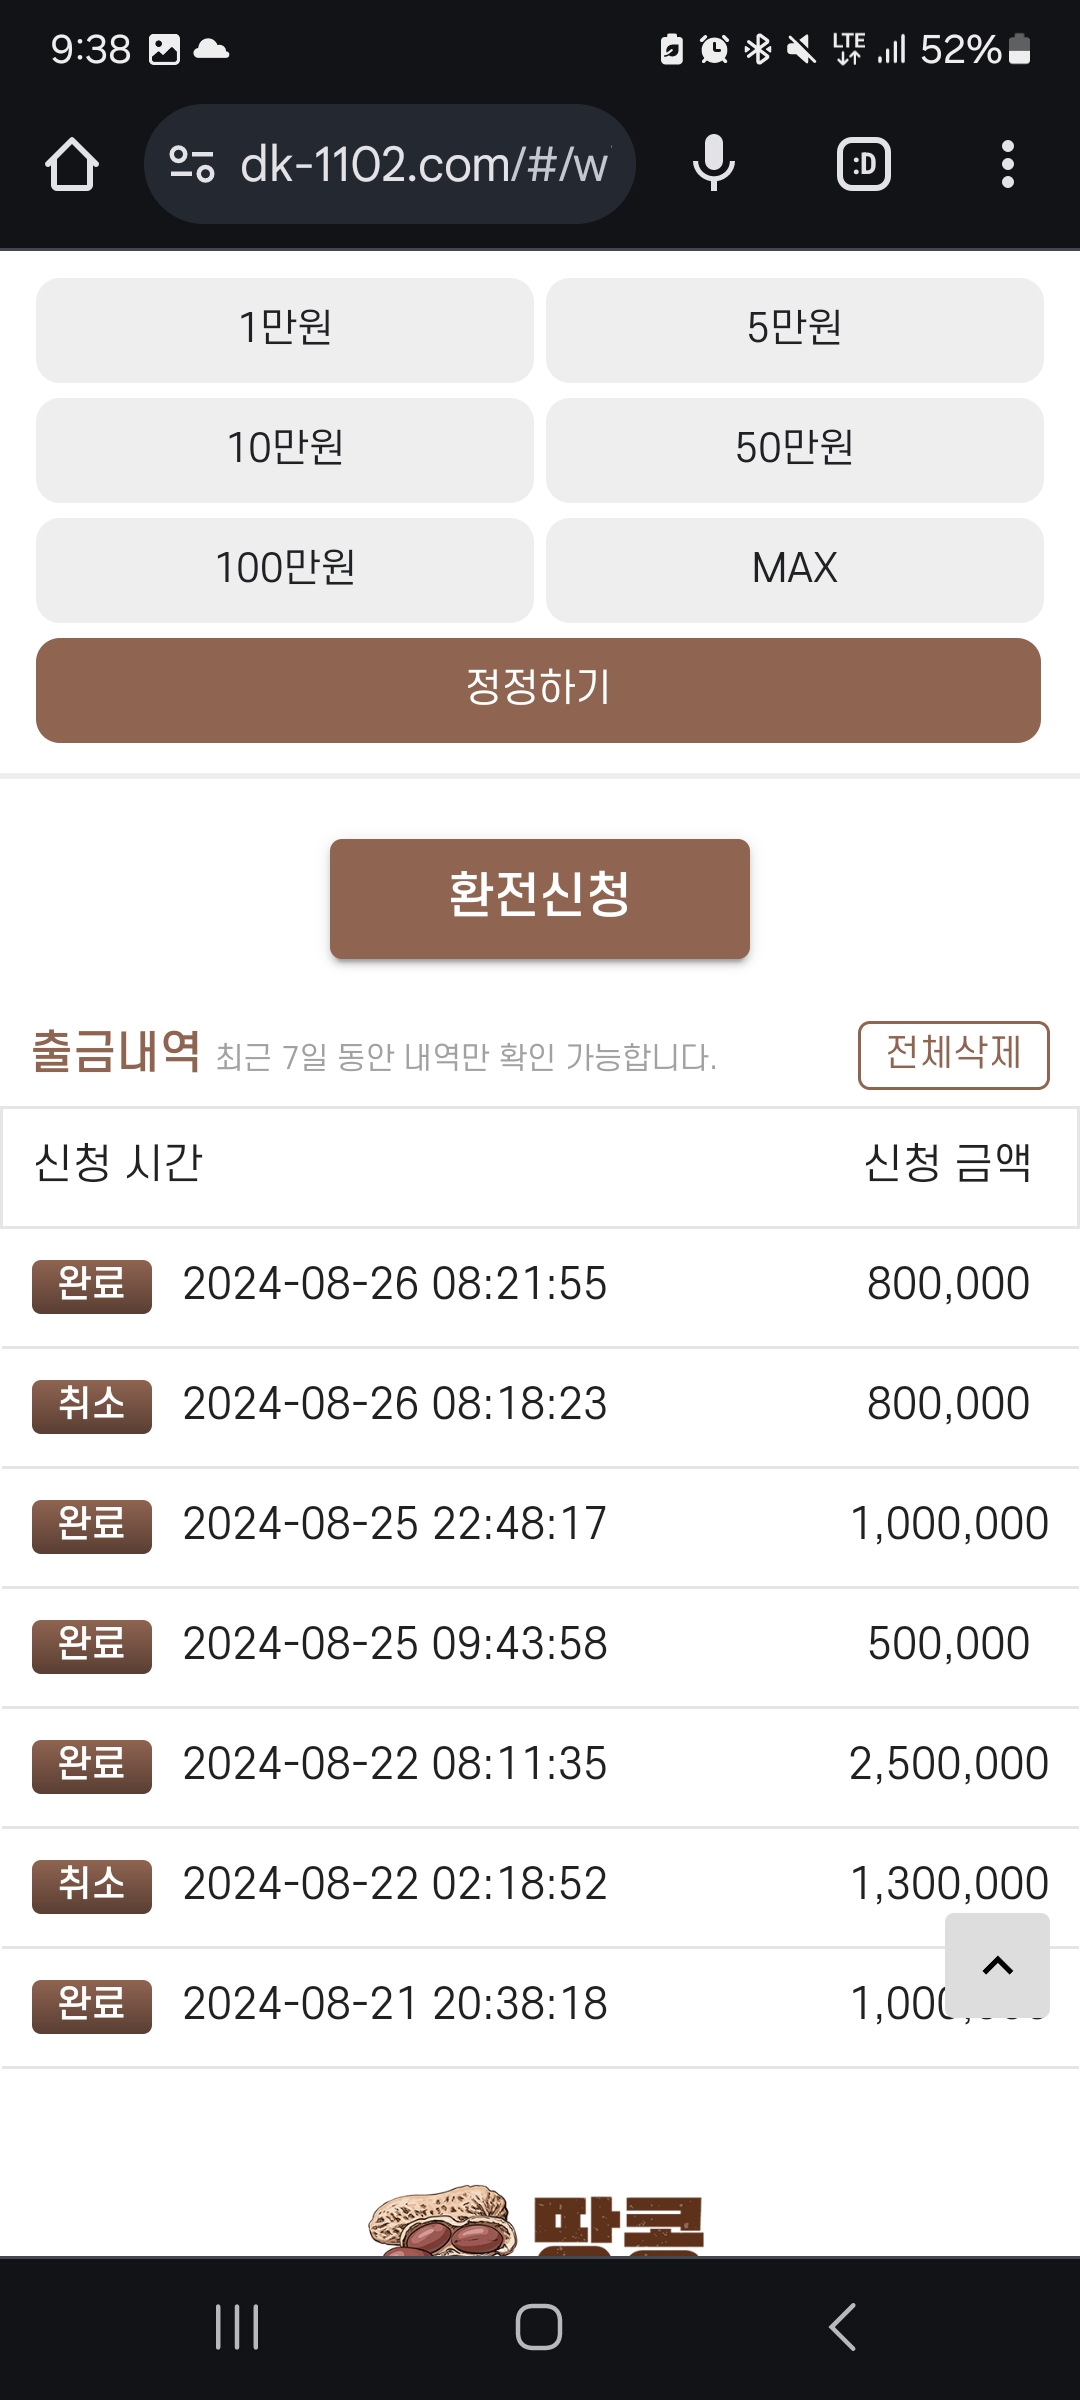Screen dimensions: 1080x2400
Task: Pick the 100만원 amount button
Action: 285,570
